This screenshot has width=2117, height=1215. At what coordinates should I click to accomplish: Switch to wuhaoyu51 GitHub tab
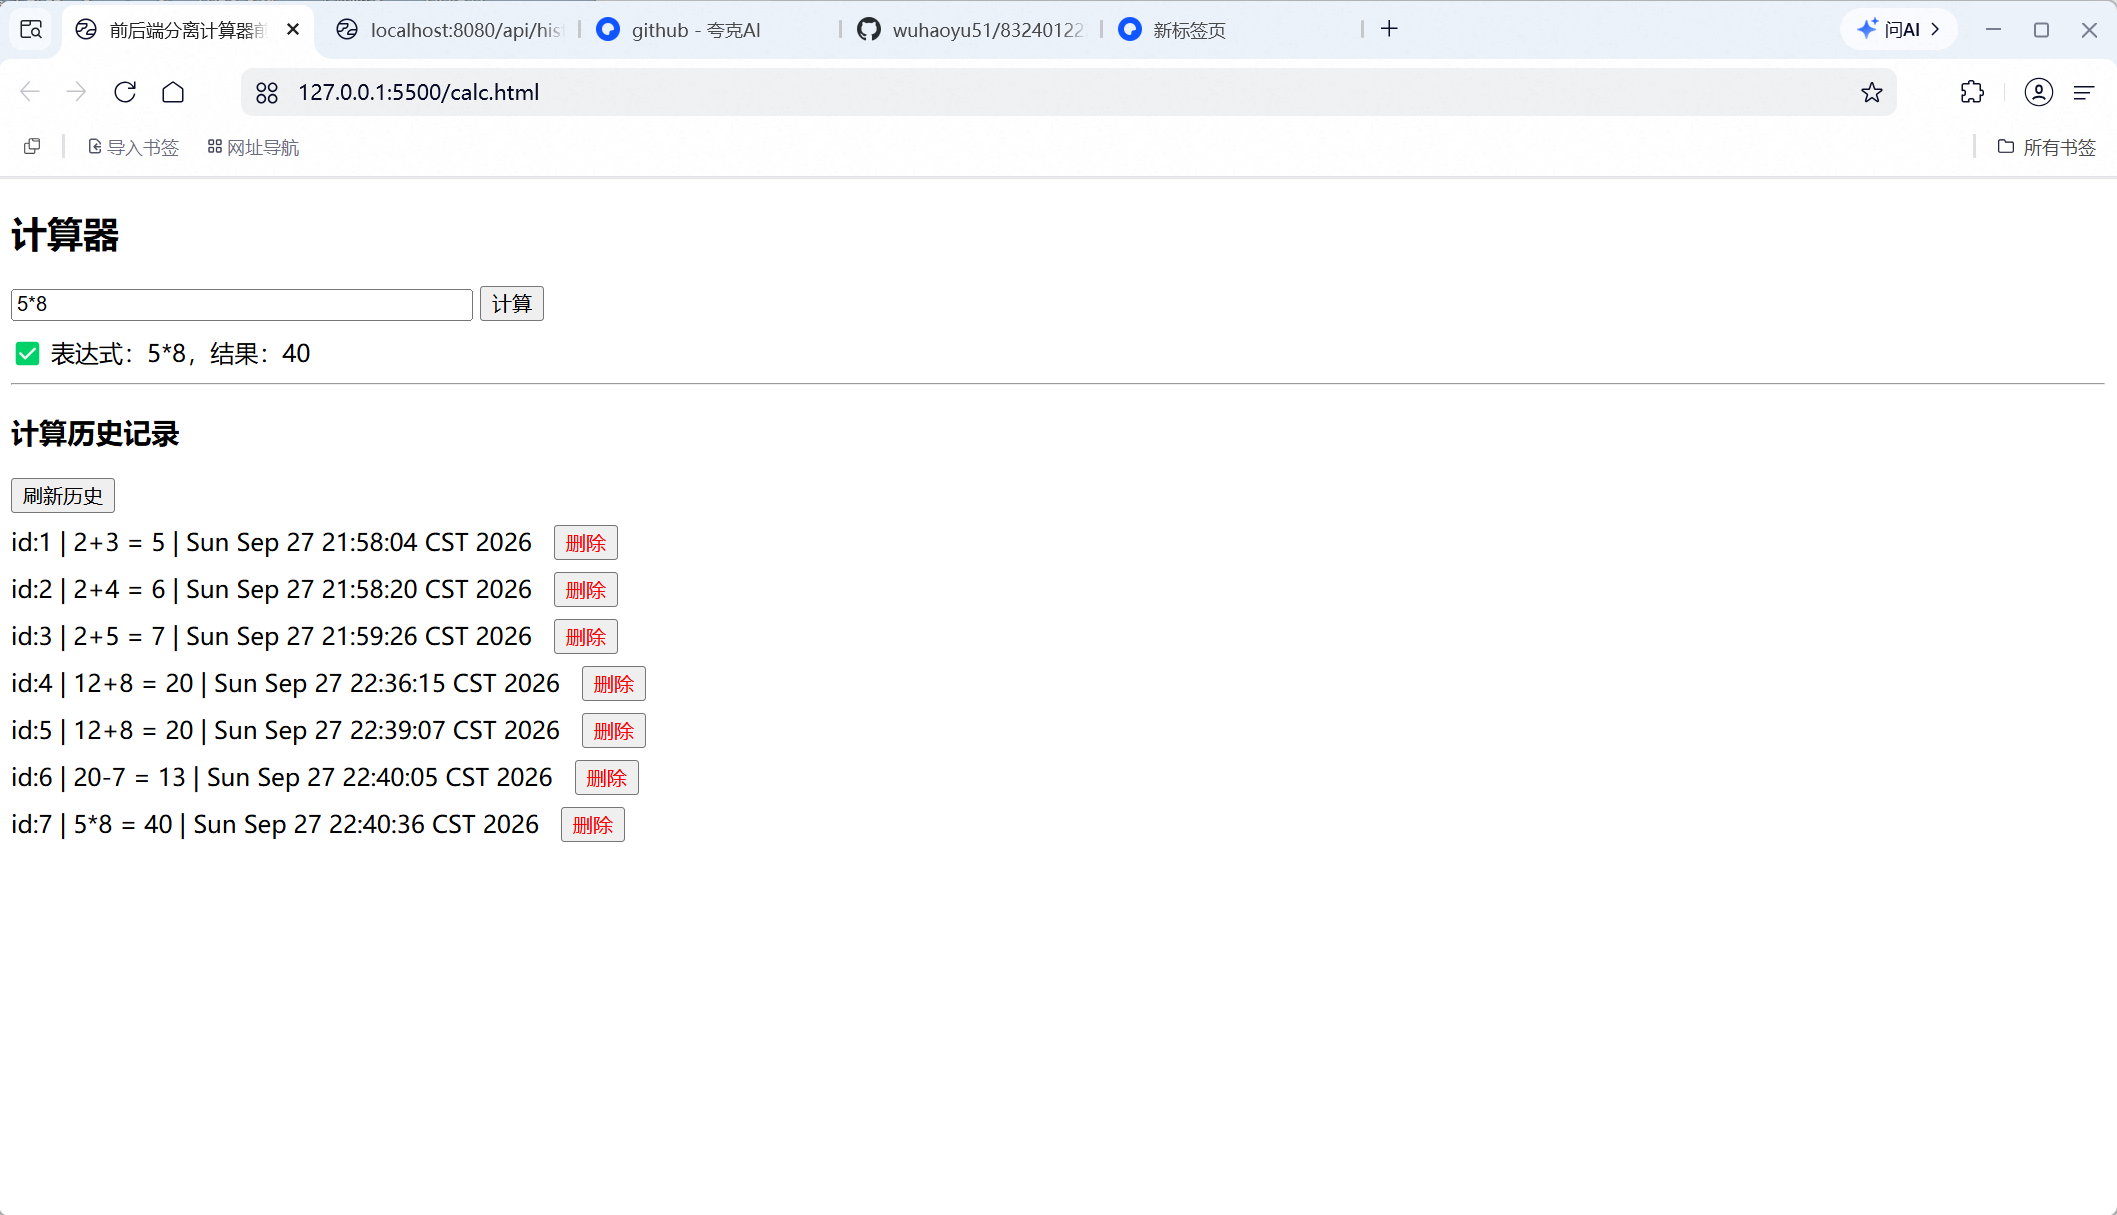click(971, 30)
